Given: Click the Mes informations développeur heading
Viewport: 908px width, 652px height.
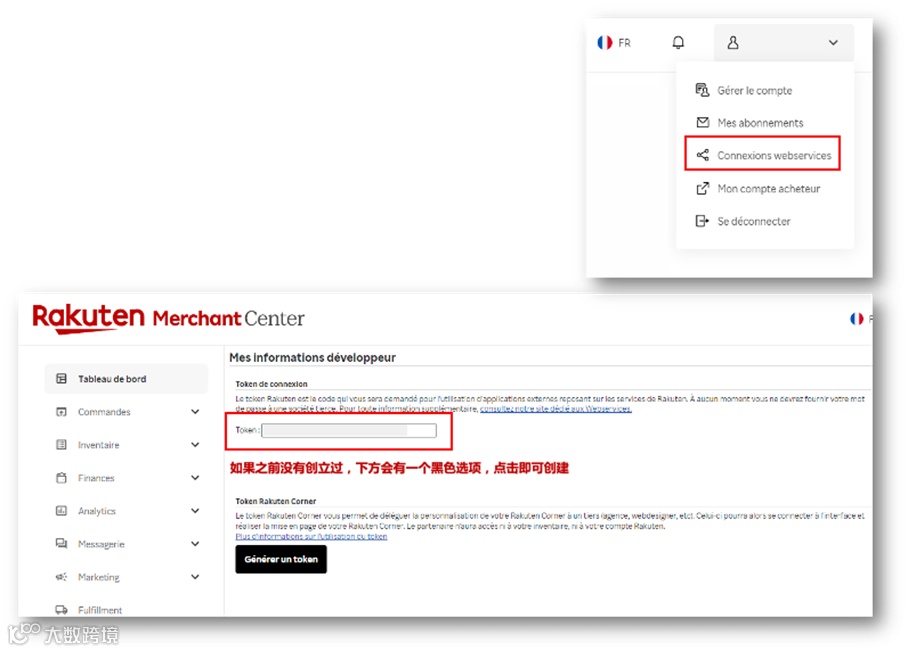Looking at the screenshot, I should (x=312, y=358).
